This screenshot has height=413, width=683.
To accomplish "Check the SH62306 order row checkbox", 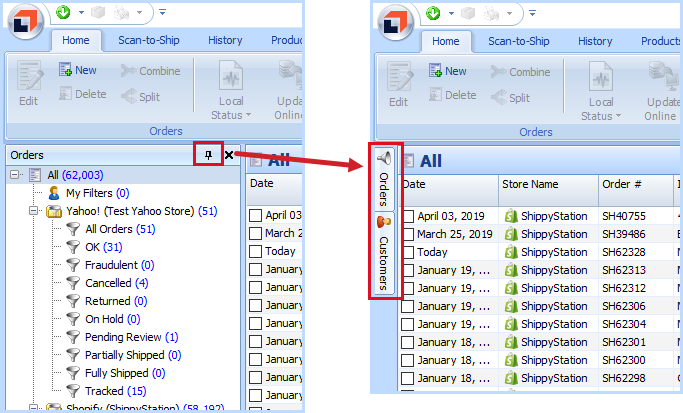I will point(408,306).
